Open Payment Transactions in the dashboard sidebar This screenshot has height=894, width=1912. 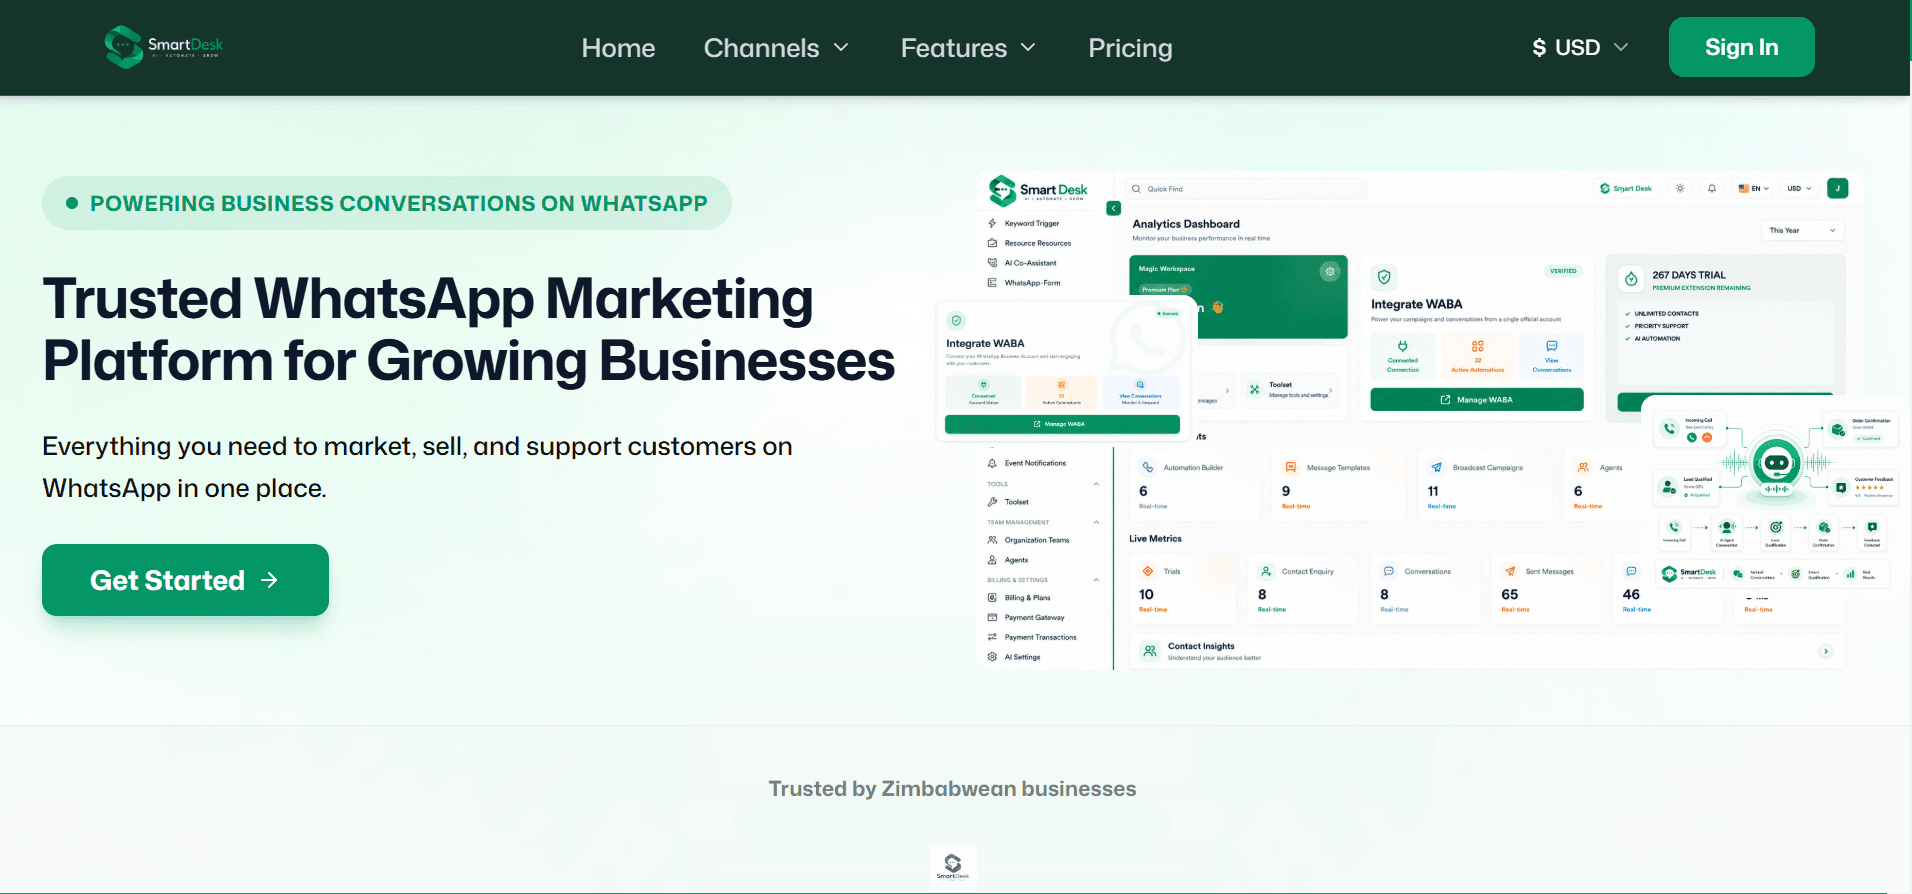coord(1032,637)
